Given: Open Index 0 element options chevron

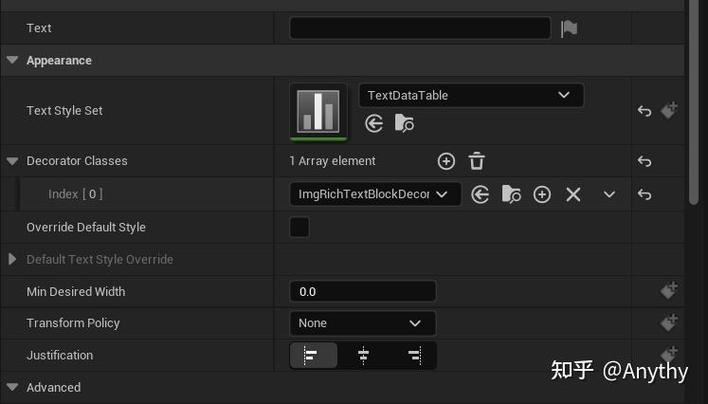Looking at the screenshot, I should tap(609, 195).
